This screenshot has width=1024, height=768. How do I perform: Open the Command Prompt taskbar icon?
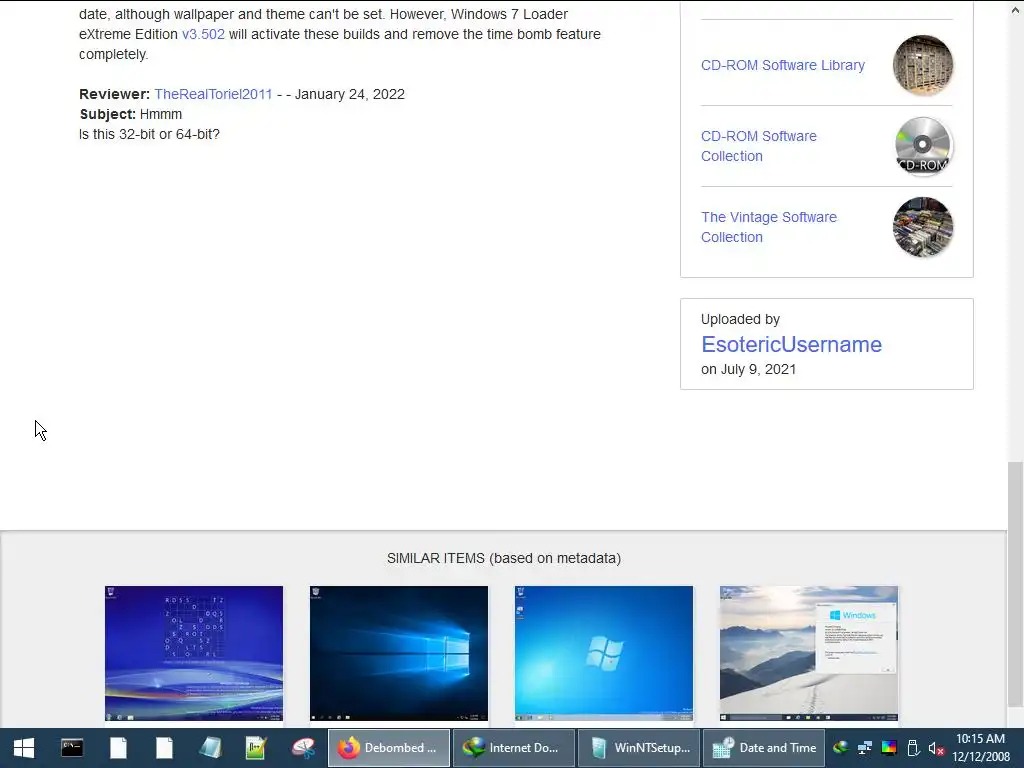(72, 748)
